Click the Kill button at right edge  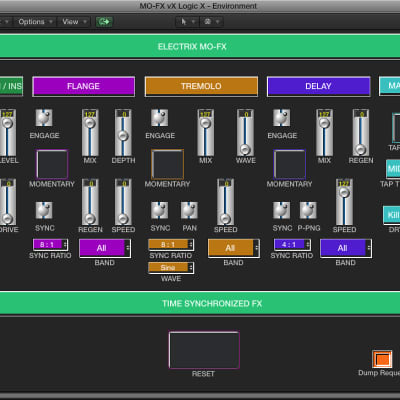click(x=392, y=215)
